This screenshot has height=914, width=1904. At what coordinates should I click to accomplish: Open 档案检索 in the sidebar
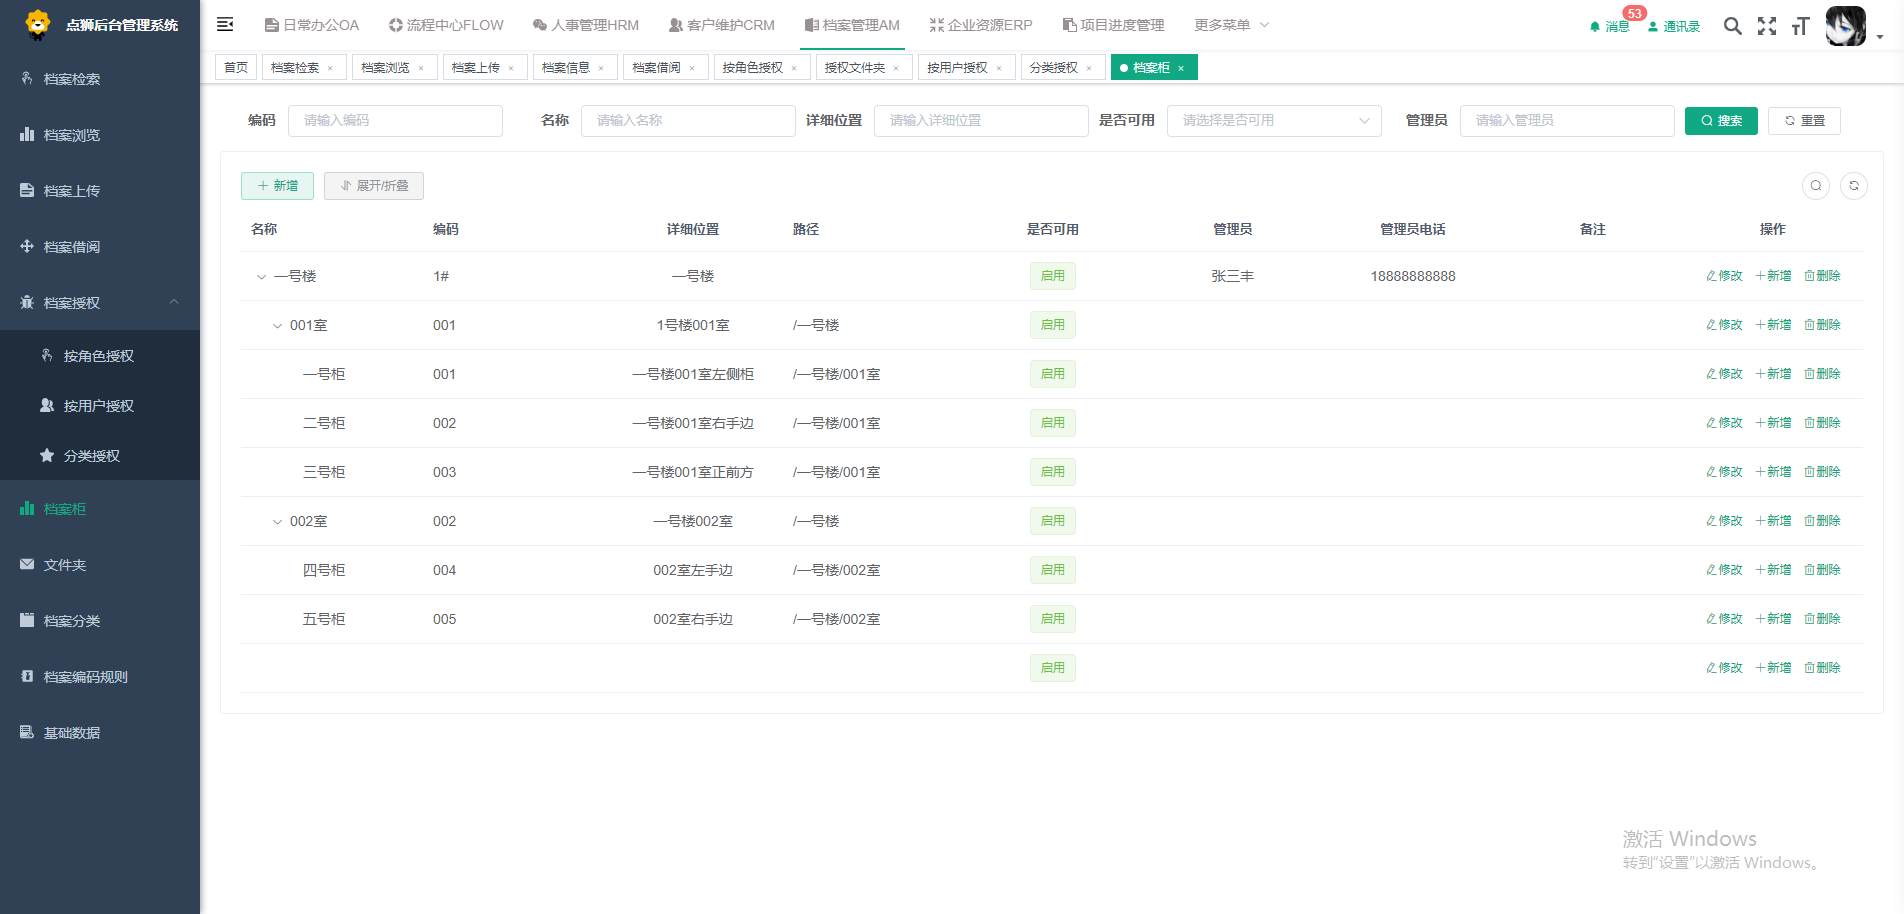(x=100, y=79)
